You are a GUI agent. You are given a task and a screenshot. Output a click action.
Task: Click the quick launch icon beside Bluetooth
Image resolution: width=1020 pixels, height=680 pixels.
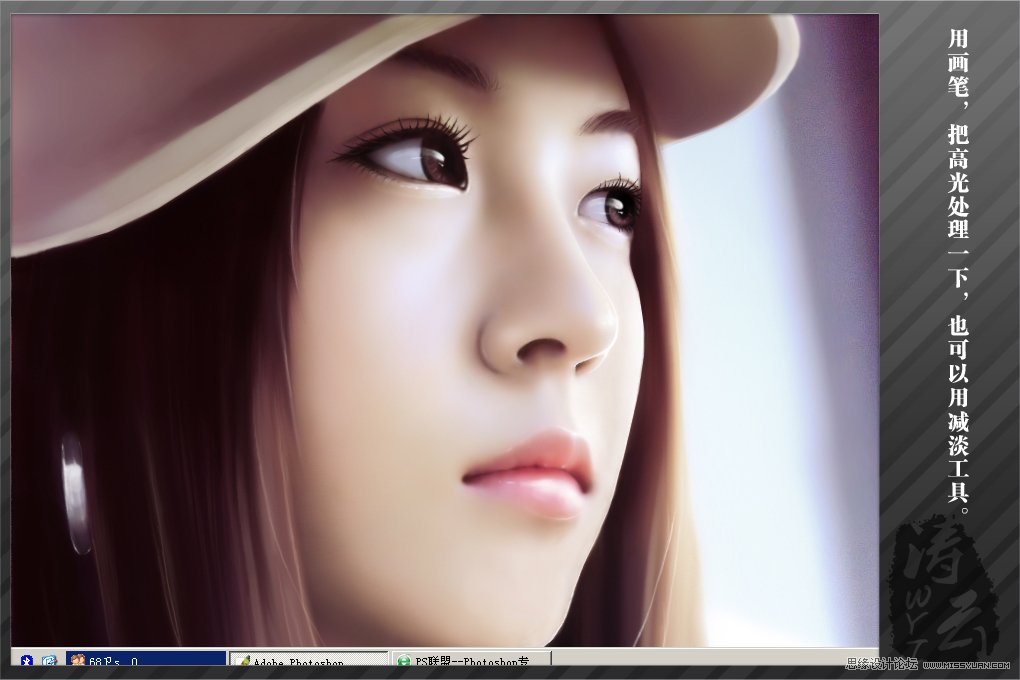[48, 661]
